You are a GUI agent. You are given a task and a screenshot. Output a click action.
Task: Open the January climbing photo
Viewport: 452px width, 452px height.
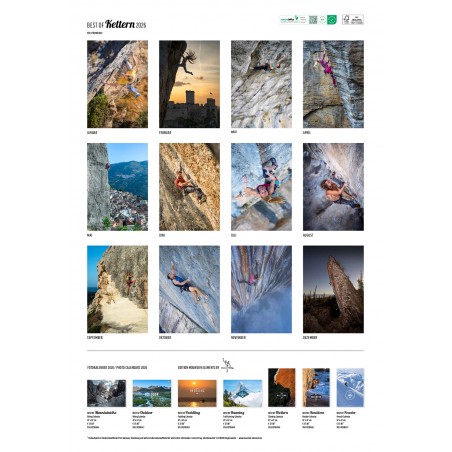[117, 84]
